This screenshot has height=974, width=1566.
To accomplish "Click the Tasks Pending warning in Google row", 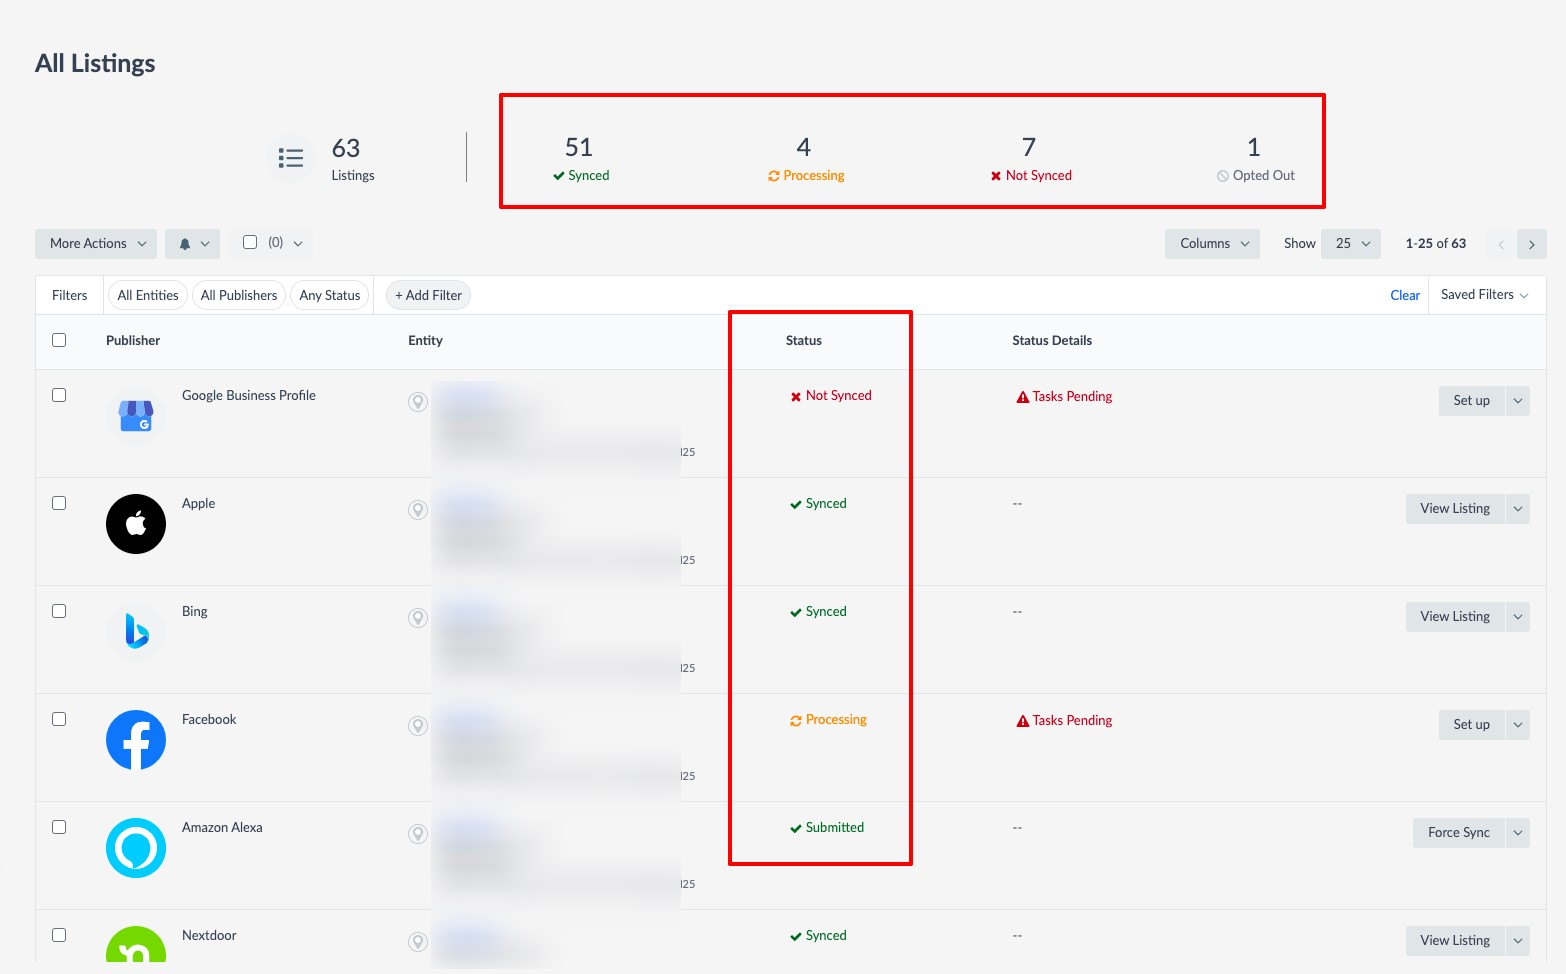I will coord(1064,397).
